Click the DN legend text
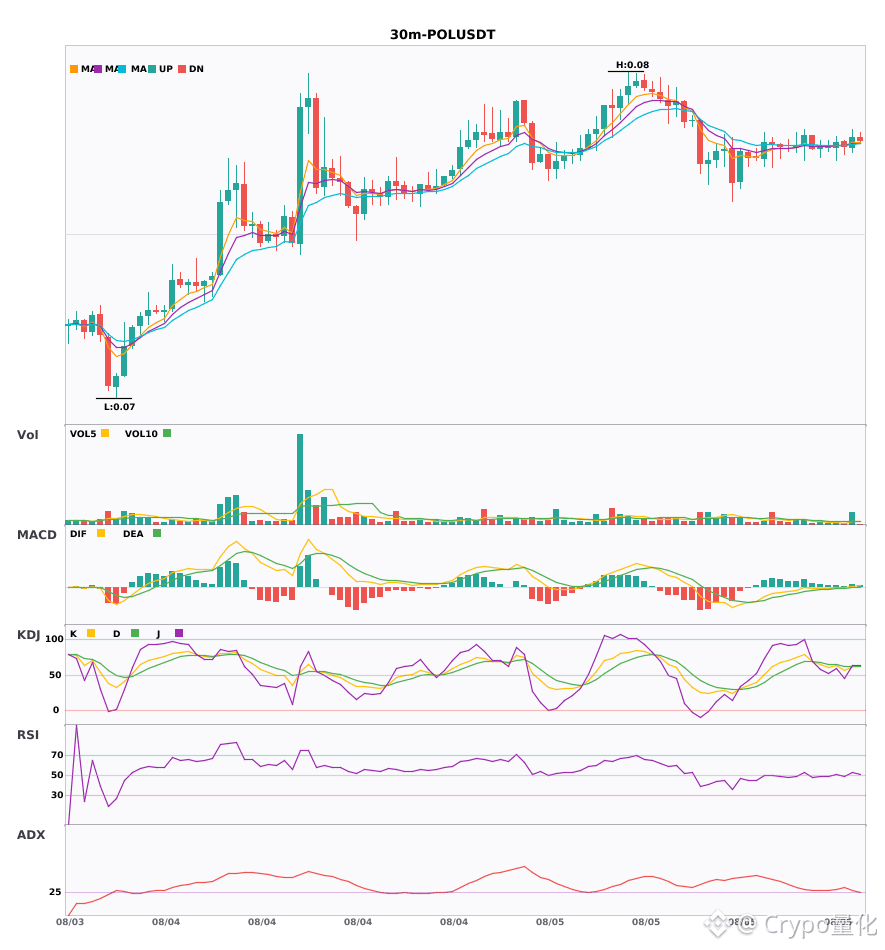Image resolution: width=885 pixels, height=950 pixels. pyautogui.click(x=196, y=69)
